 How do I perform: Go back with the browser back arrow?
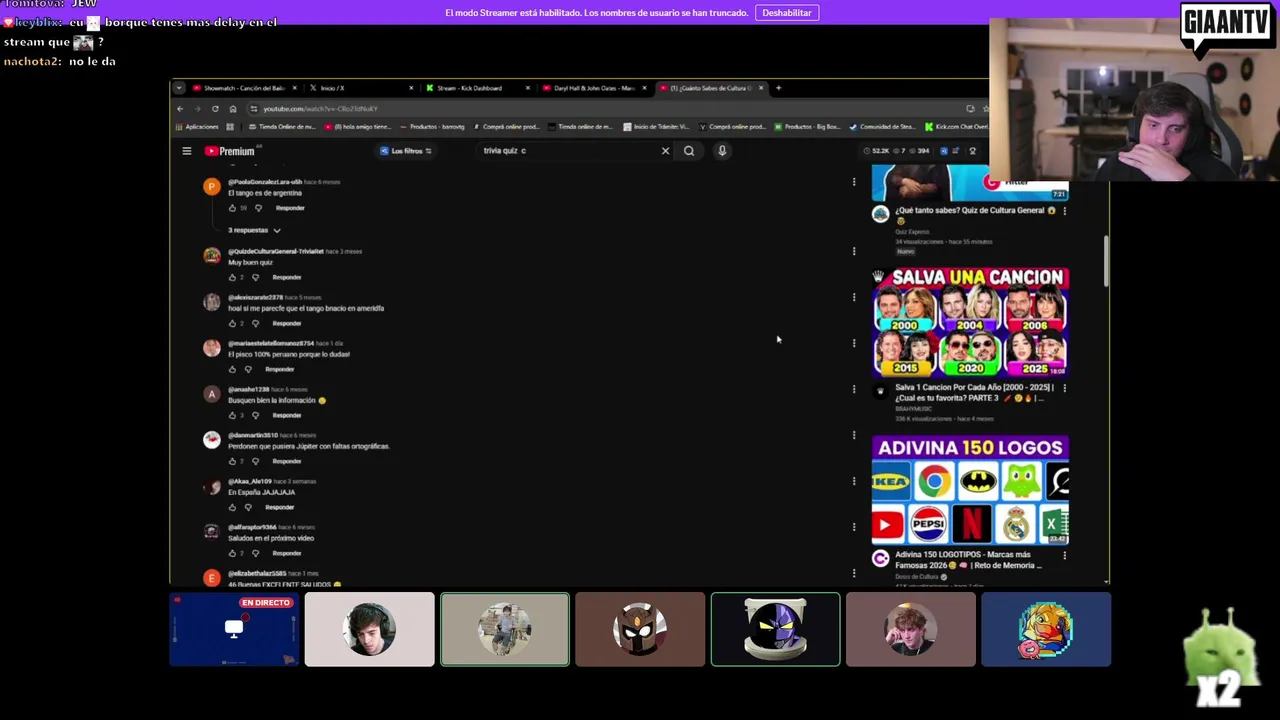pos(180,108)
